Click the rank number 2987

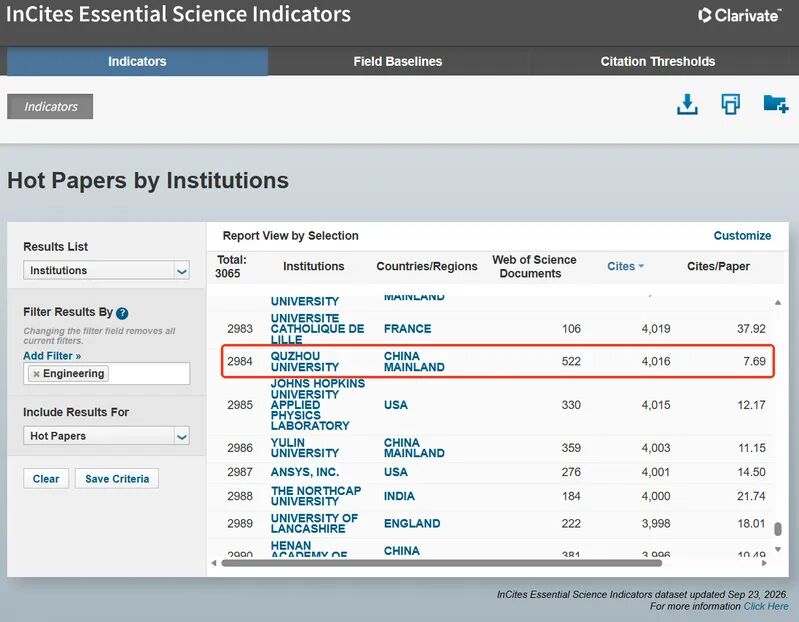click(x=239, y=472)
